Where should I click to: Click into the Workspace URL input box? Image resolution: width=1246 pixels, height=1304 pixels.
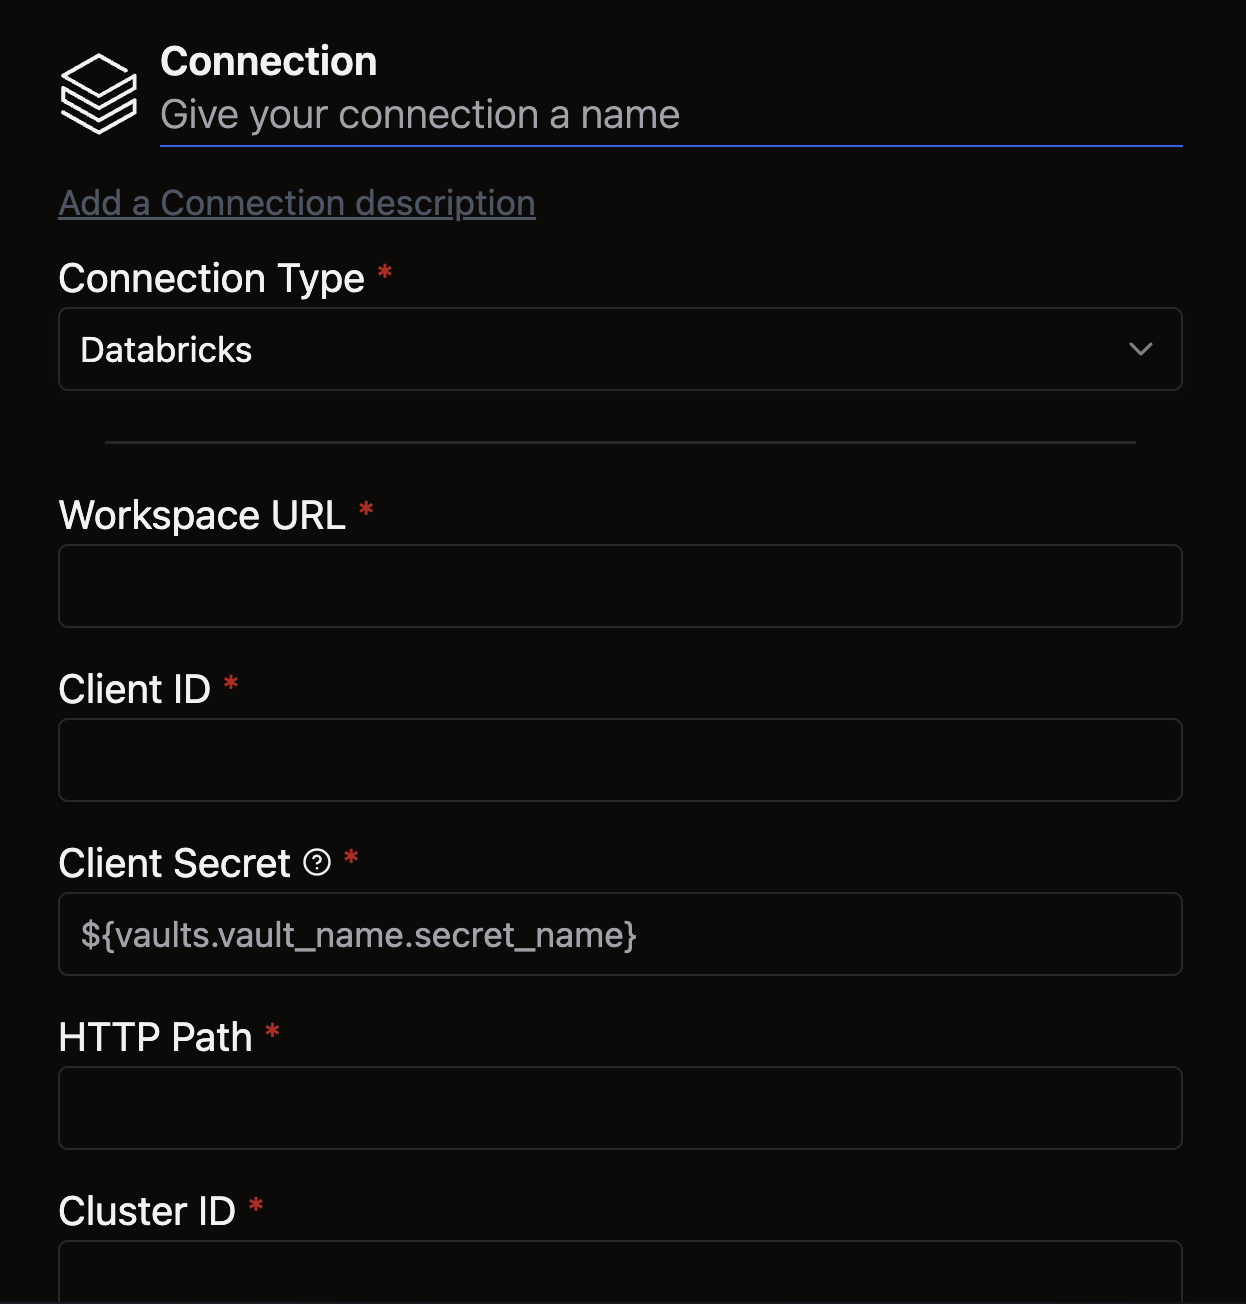(x=620, y=586)
